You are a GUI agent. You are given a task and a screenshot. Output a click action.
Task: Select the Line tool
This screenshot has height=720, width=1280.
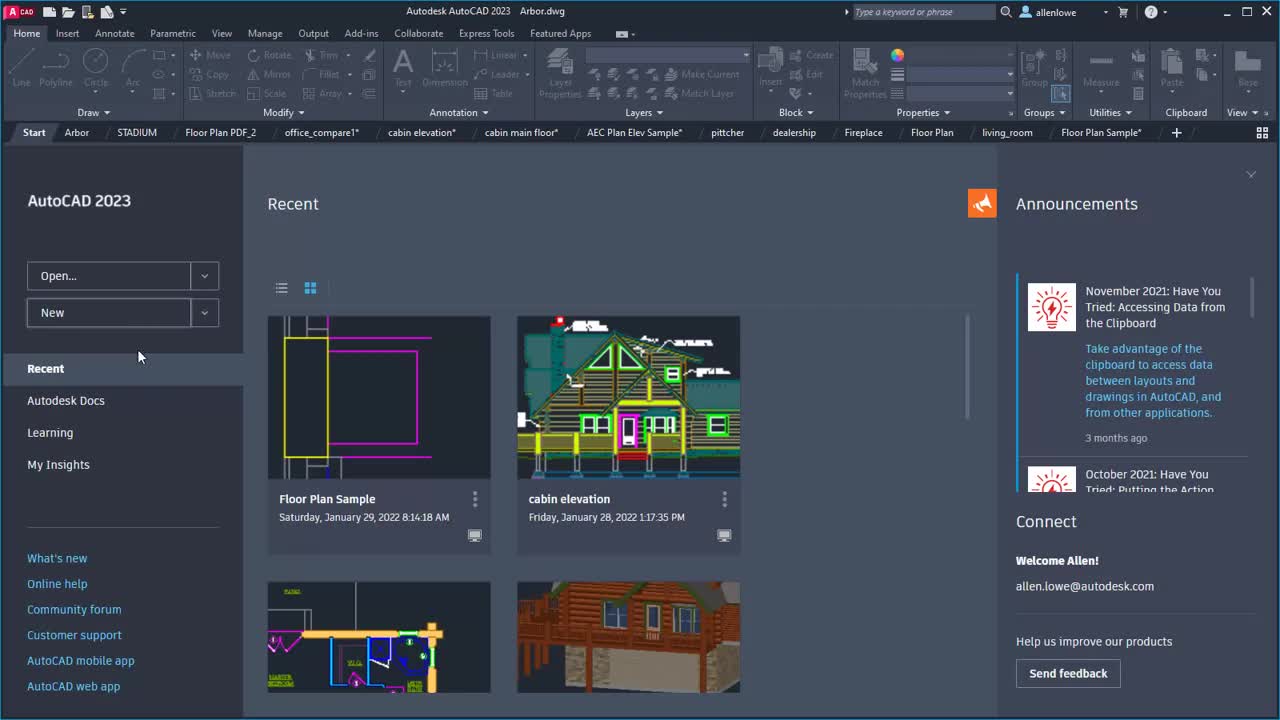[x=21, y=69]
